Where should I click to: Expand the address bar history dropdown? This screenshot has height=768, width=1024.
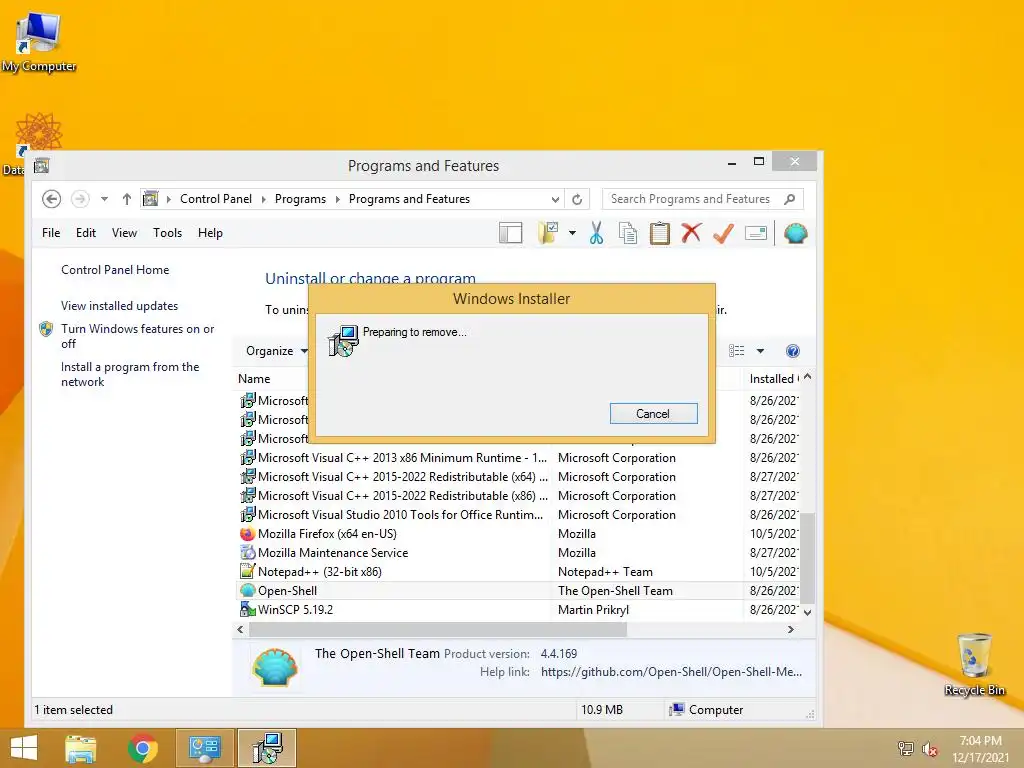[555, 199]
